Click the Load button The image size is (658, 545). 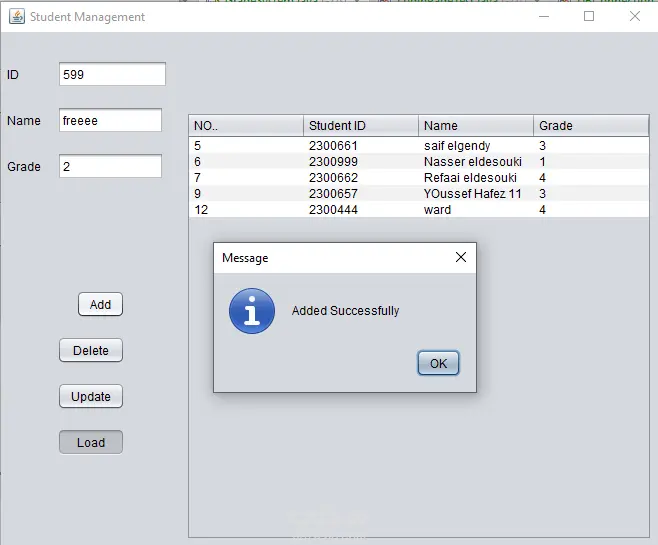coord(91,442)
